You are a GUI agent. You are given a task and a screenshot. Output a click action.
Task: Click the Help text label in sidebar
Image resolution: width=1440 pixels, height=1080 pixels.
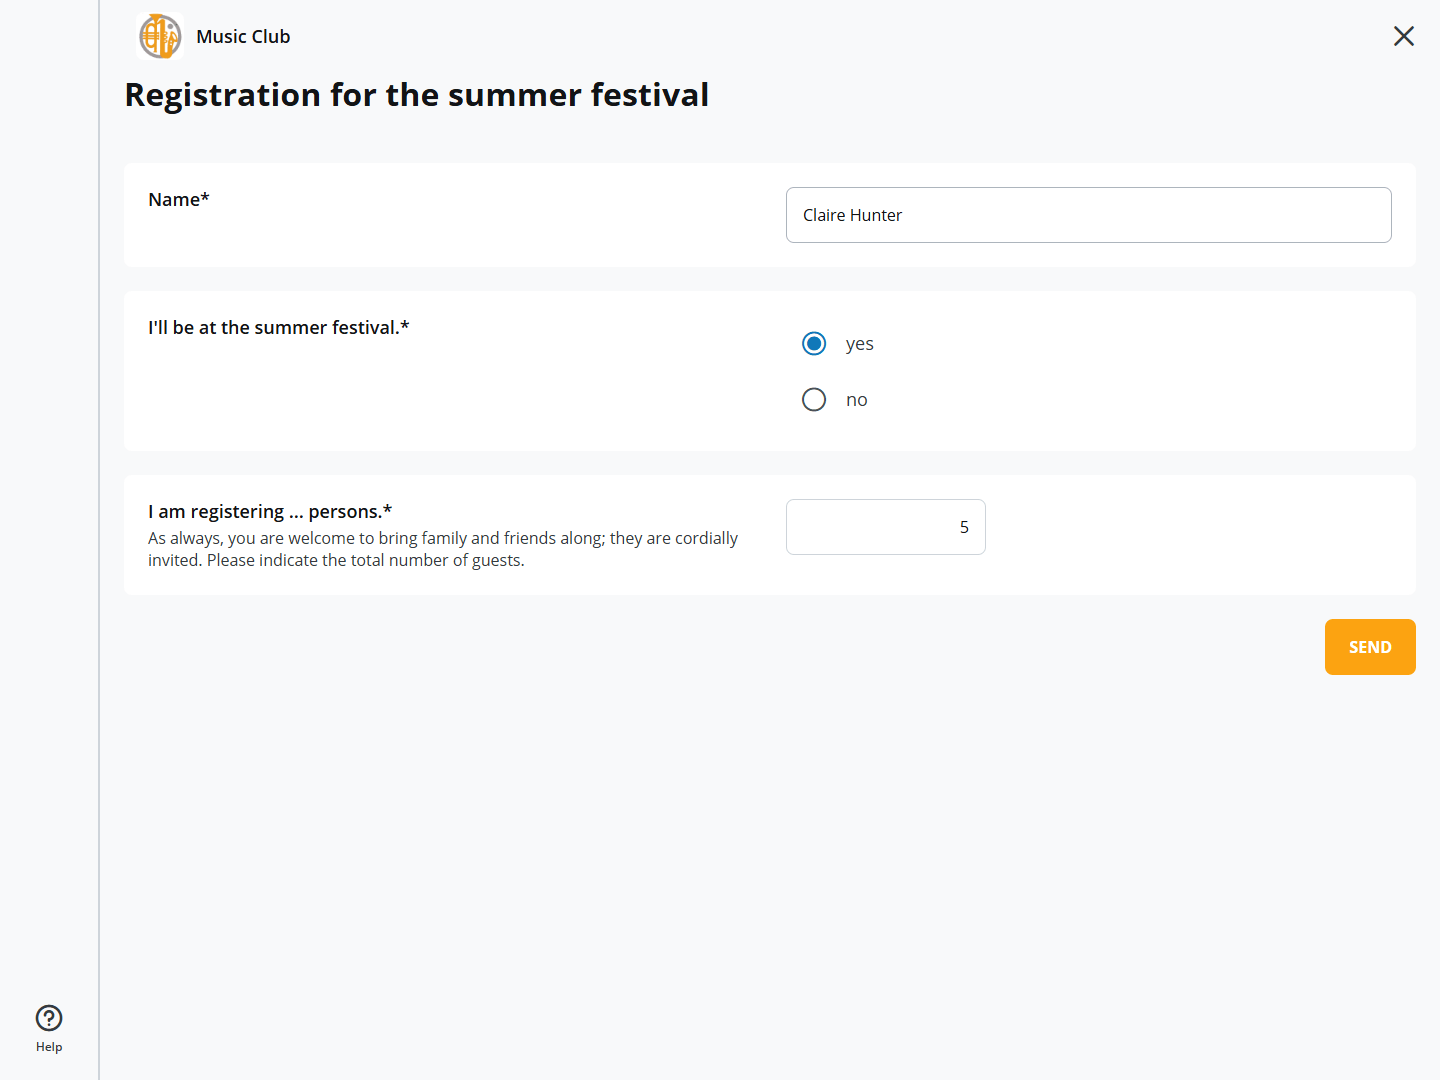point(49,1047)
